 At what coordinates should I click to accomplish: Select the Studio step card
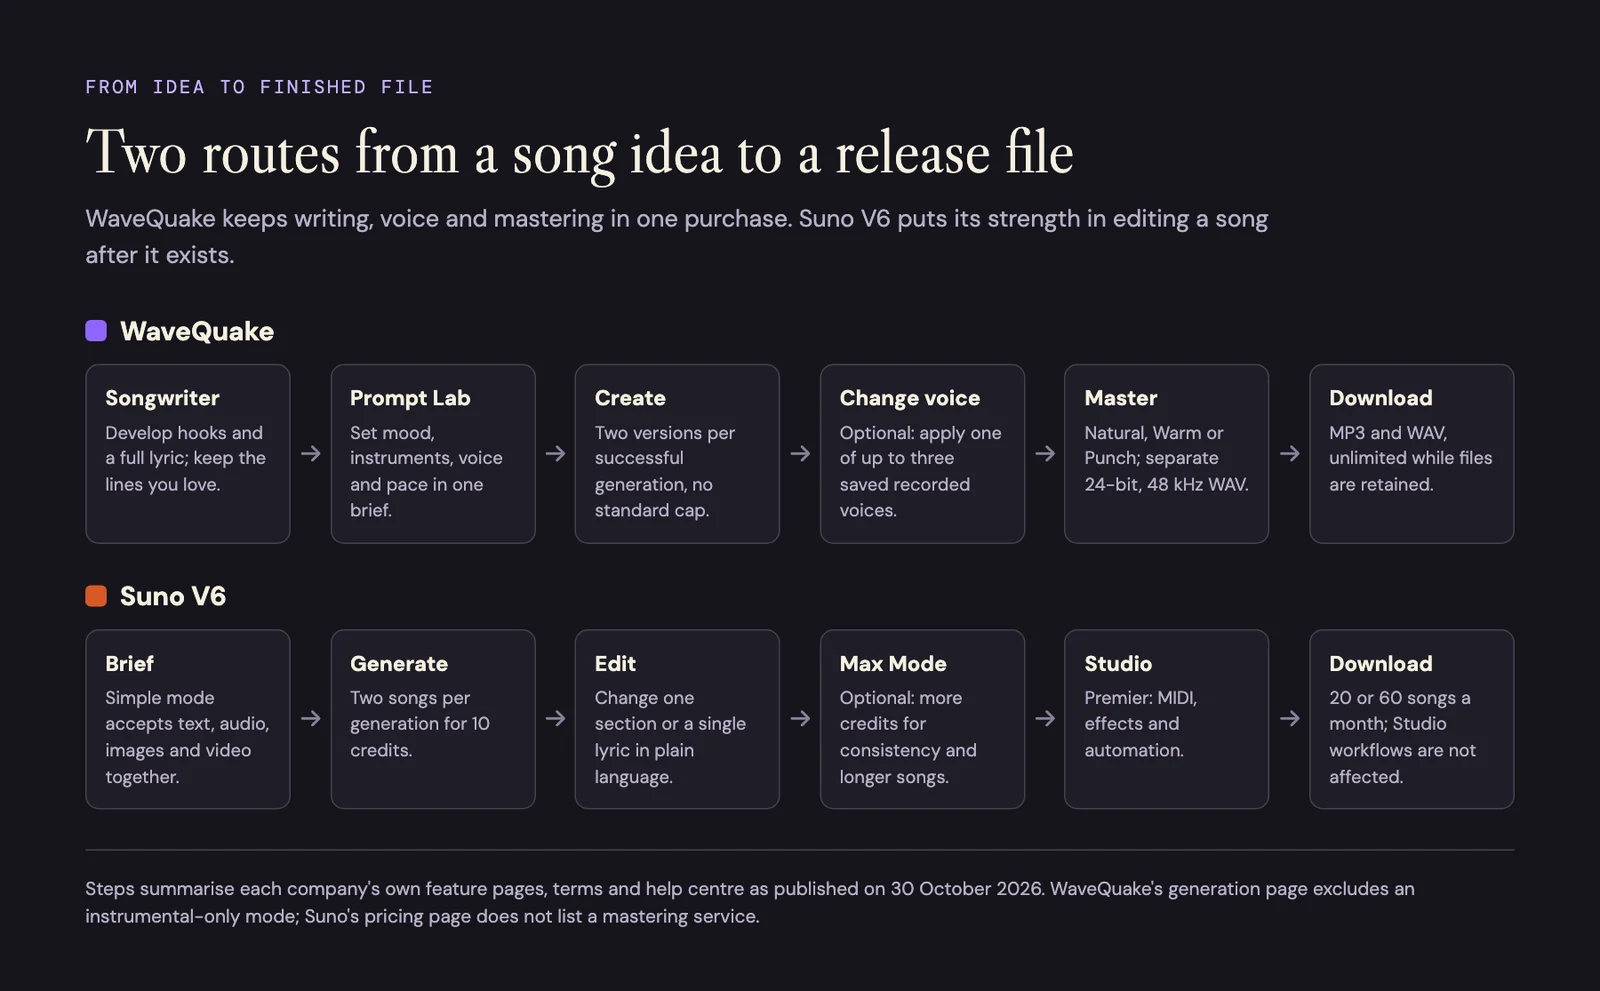(1166, 719)
